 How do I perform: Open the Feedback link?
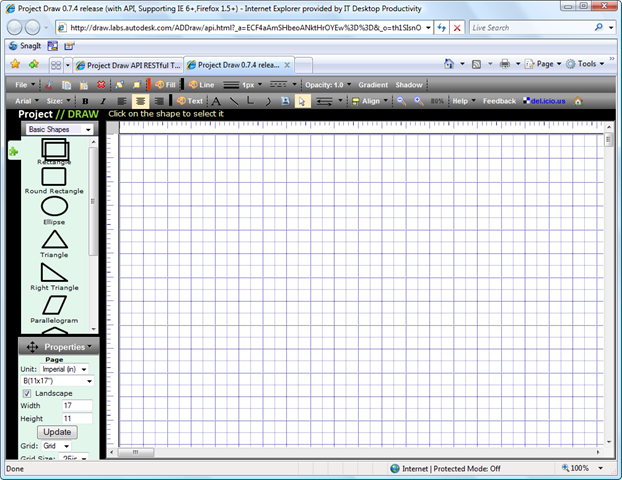point(499,101)
